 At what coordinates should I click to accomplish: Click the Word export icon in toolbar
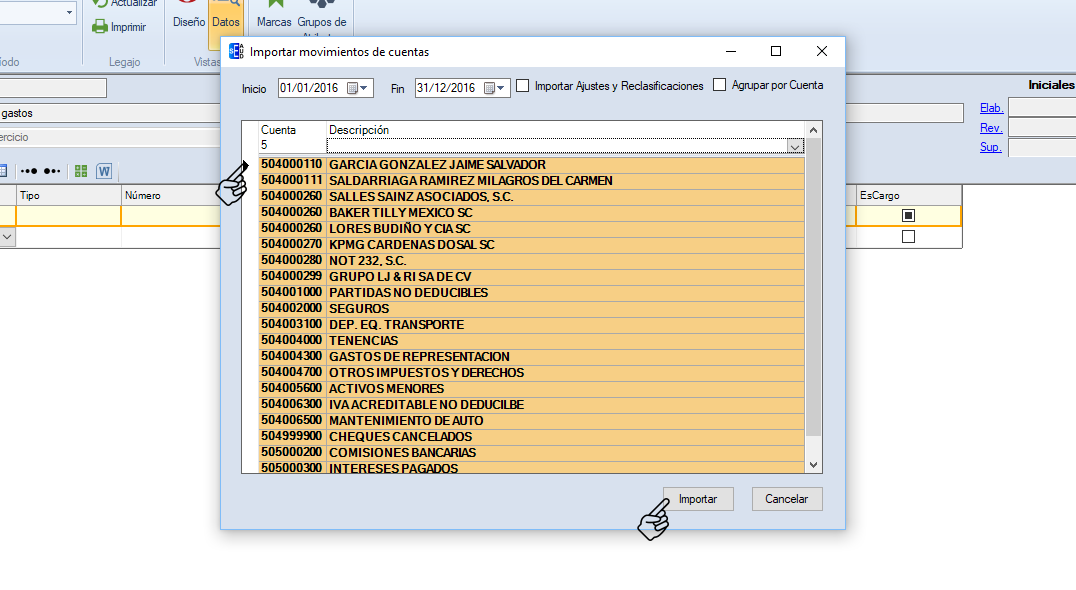[104, 171]
